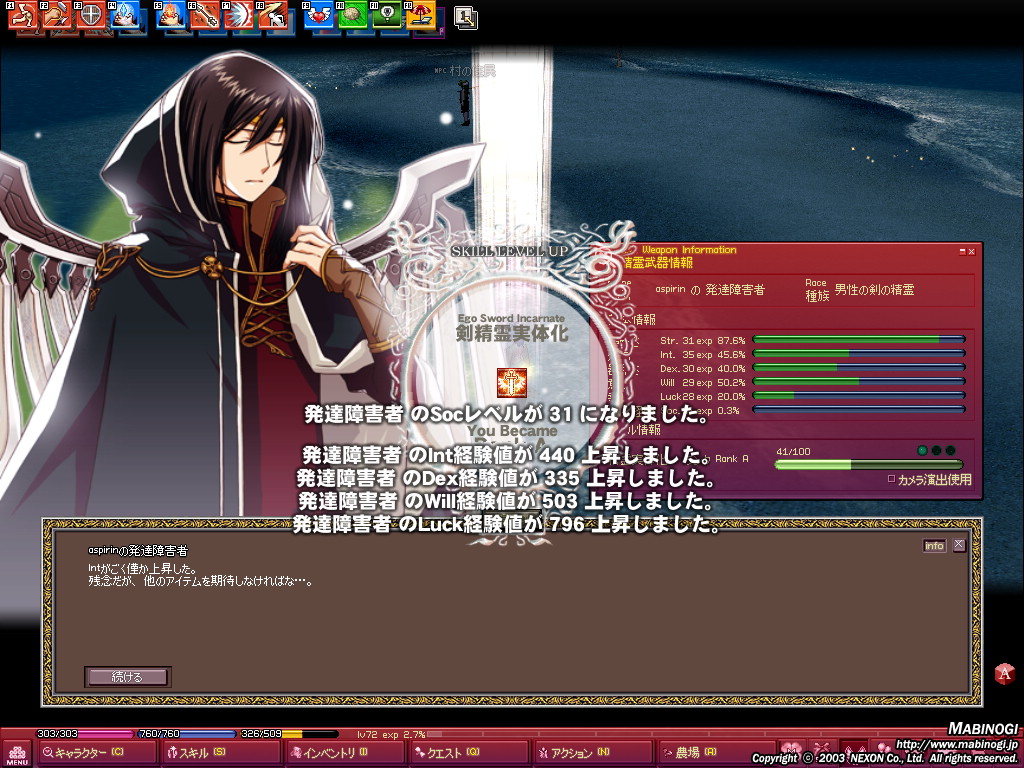Click the 村の住民 NPC name label
The height and width of the screenshot is (768, 1024).
pos(472,71)
